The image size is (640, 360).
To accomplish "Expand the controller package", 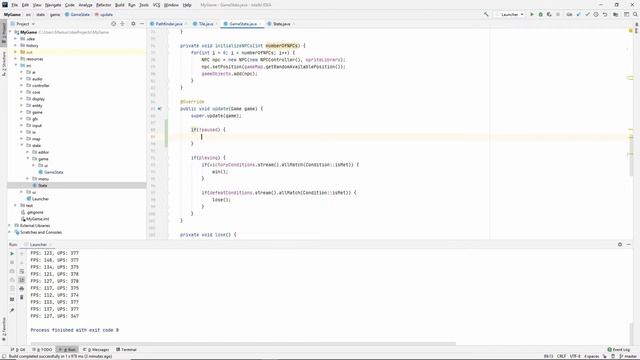I will pyautogui.click(x=21, y=85).
